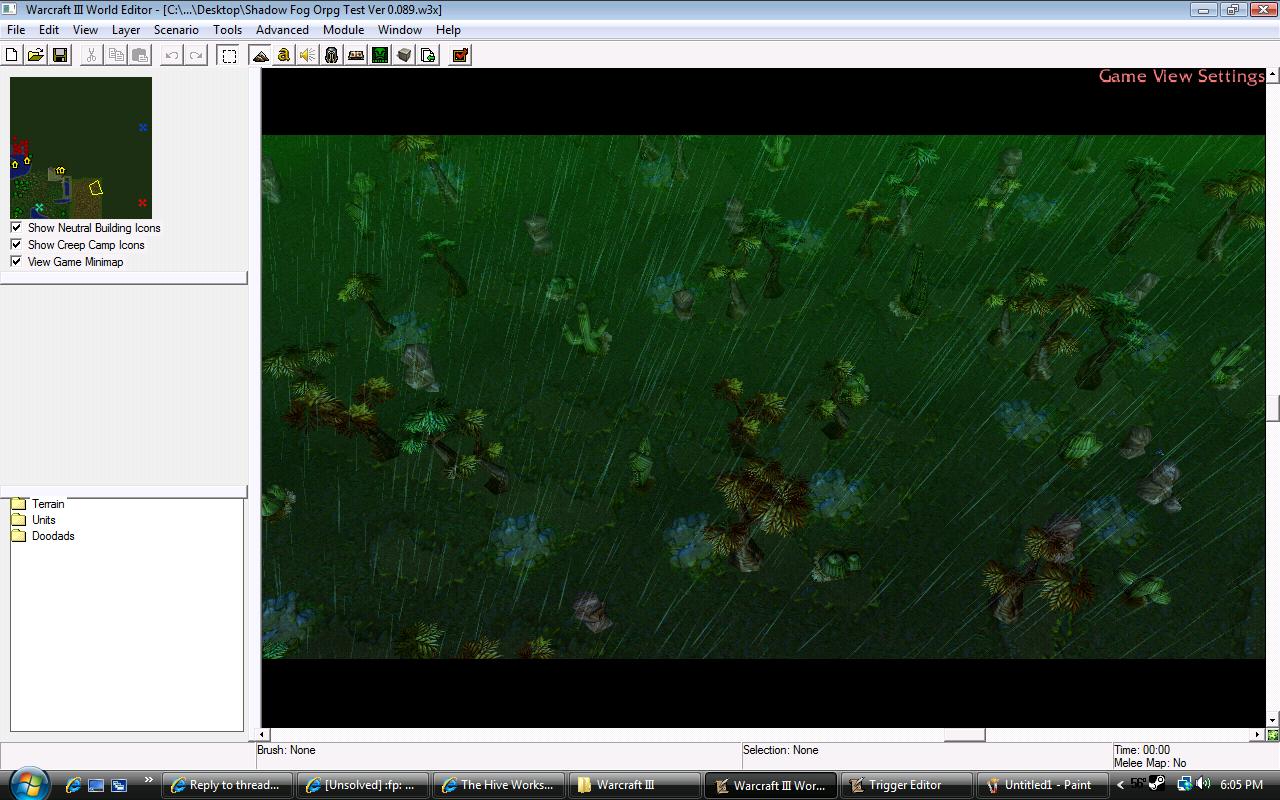Activate the Selection brush tool
The width and height of the screenshot is (1280, 800).
point(229,55)
